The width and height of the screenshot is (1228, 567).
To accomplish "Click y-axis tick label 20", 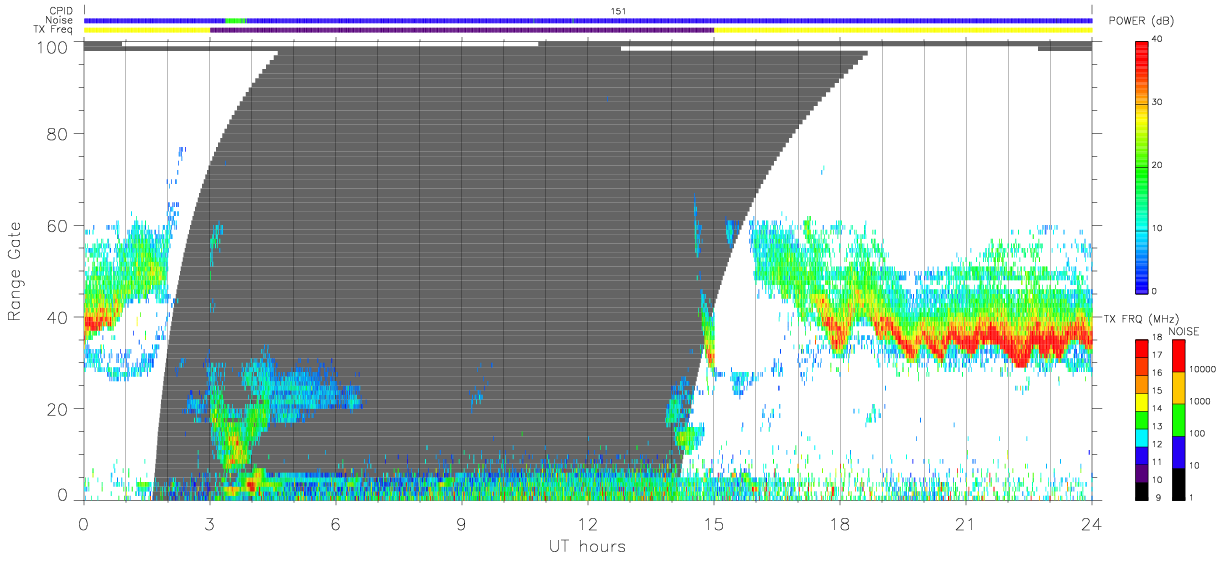I will pyautogui.click(x=57, y=409).
